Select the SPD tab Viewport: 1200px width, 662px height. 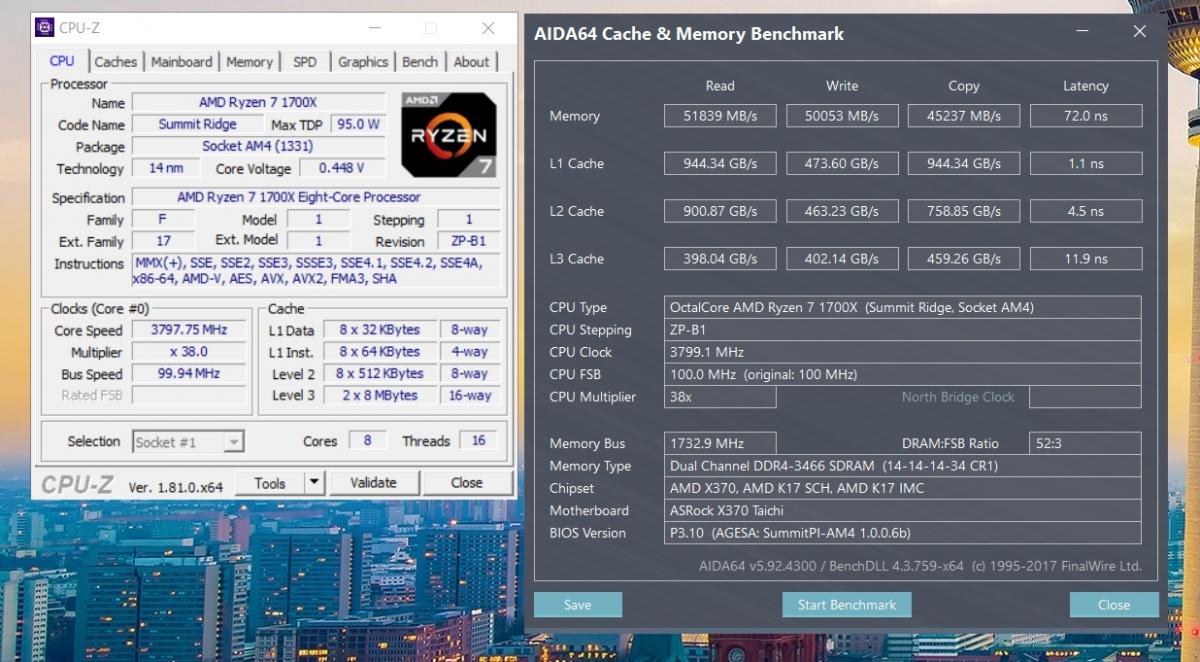305,62
